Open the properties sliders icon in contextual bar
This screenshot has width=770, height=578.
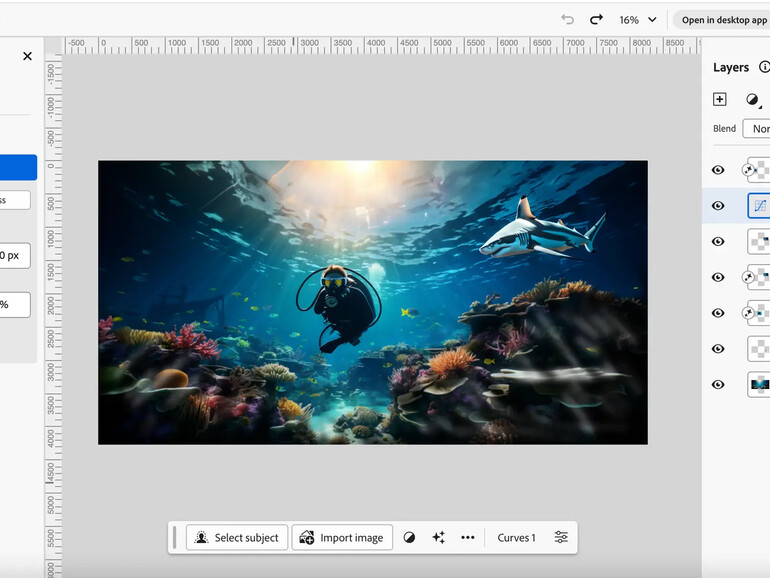[561, 537]
